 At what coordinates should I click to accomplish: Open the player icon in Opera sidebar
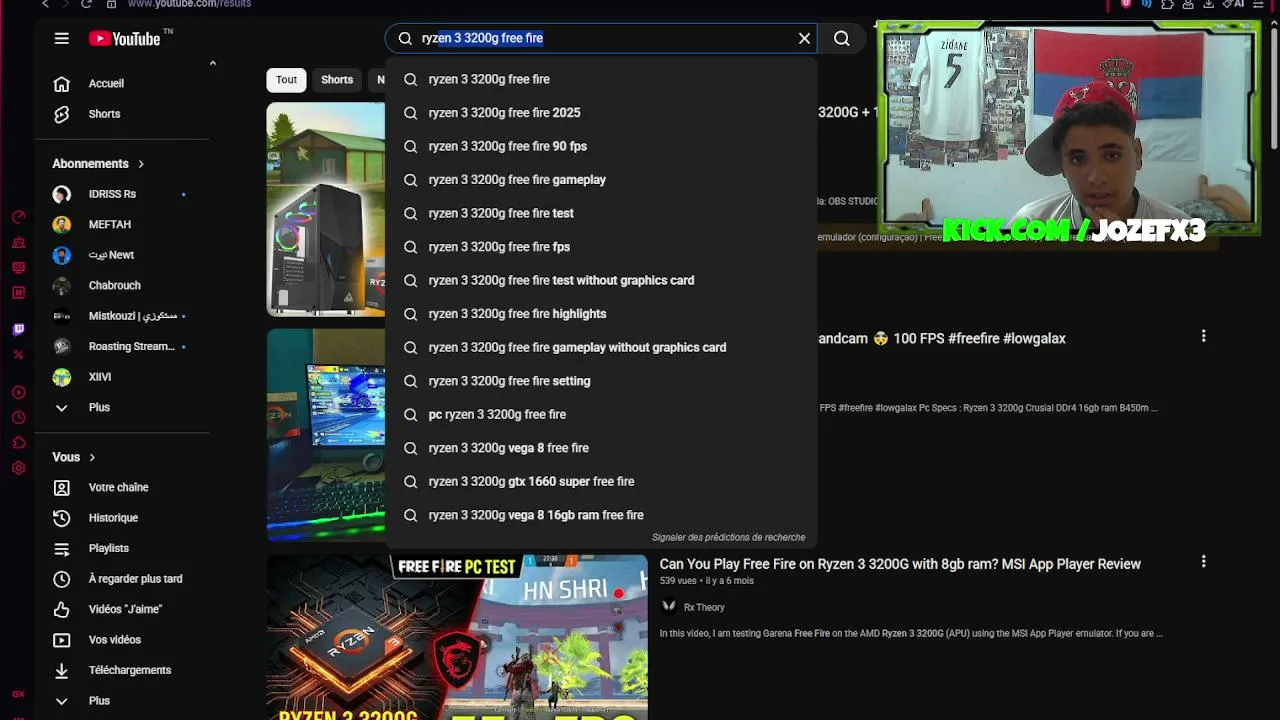[18, 393]
